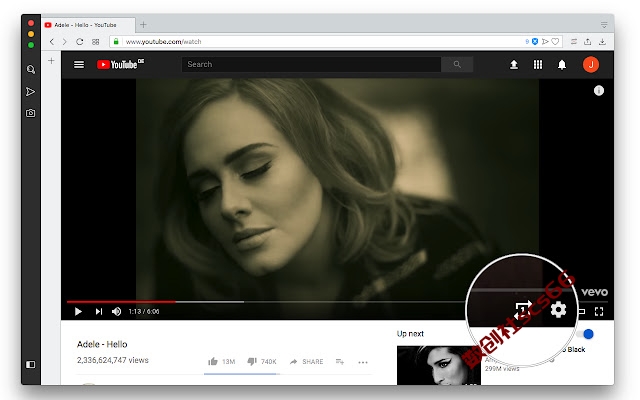Screen dimensions: 640x400
Task: Reload the current page
Action: pyautogui.click(x=80, y=42)
